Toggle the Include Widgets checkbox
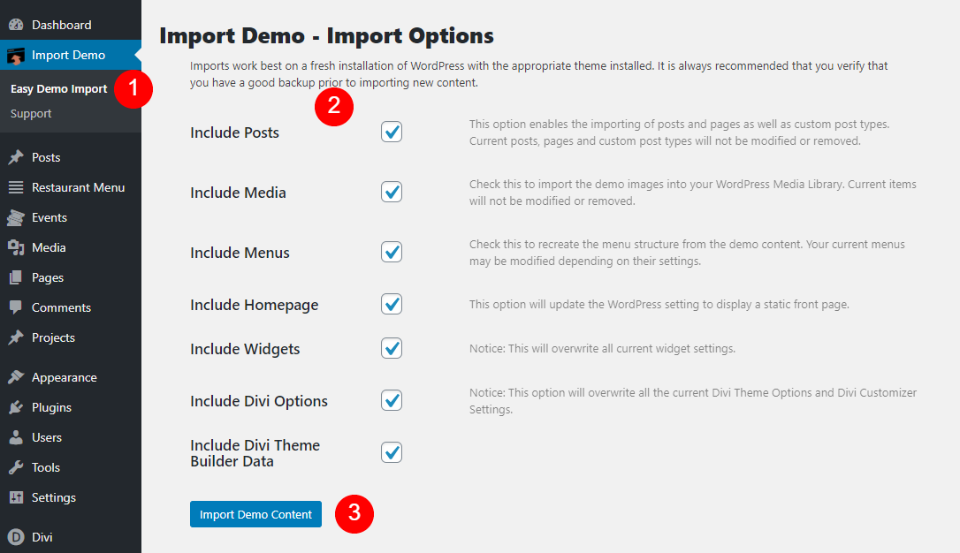 point(392,348)
